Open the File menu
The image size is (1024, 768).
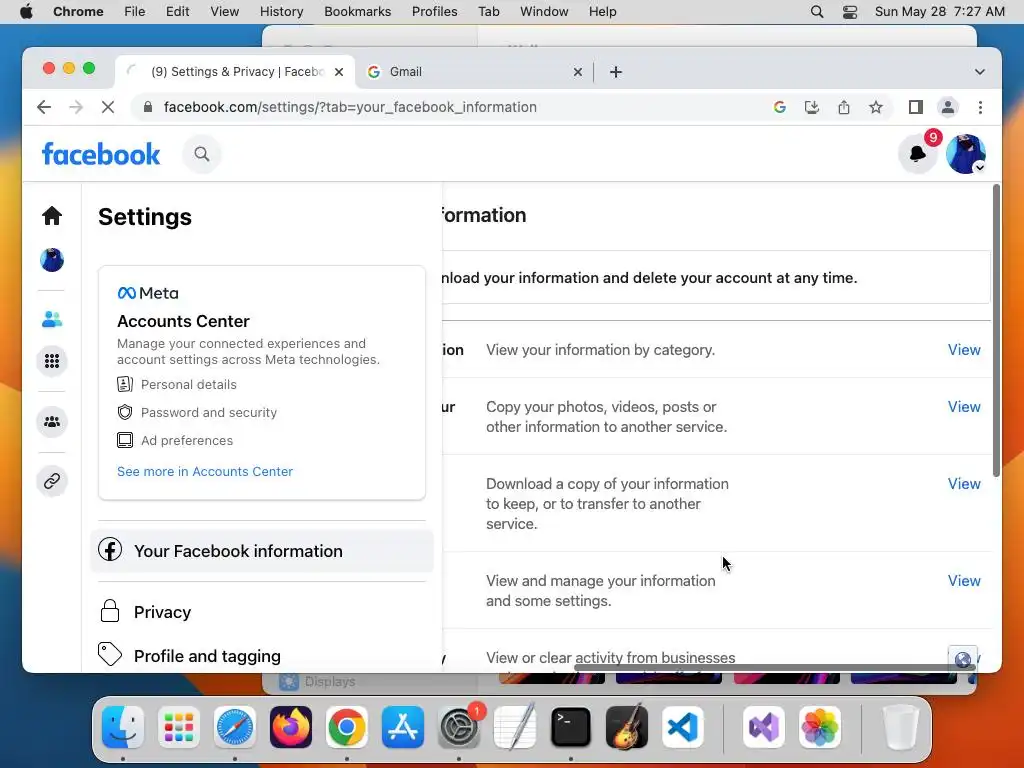(x=135, y=12)
